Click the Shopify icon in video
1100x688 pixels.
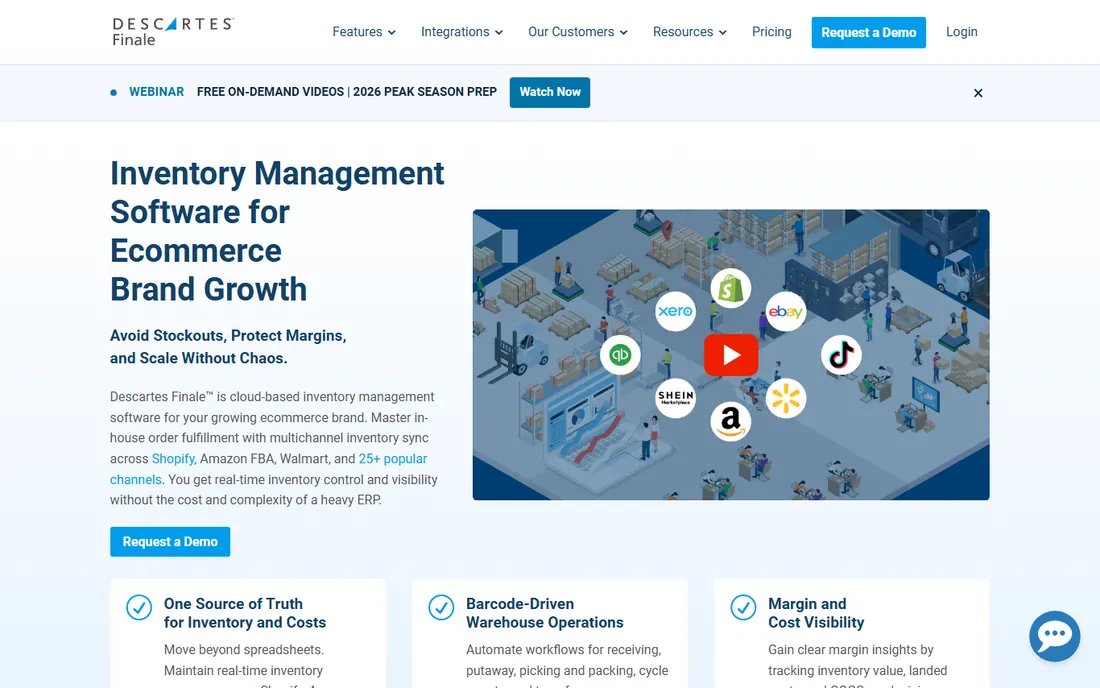pyautogui.click(x=730, y=288)
